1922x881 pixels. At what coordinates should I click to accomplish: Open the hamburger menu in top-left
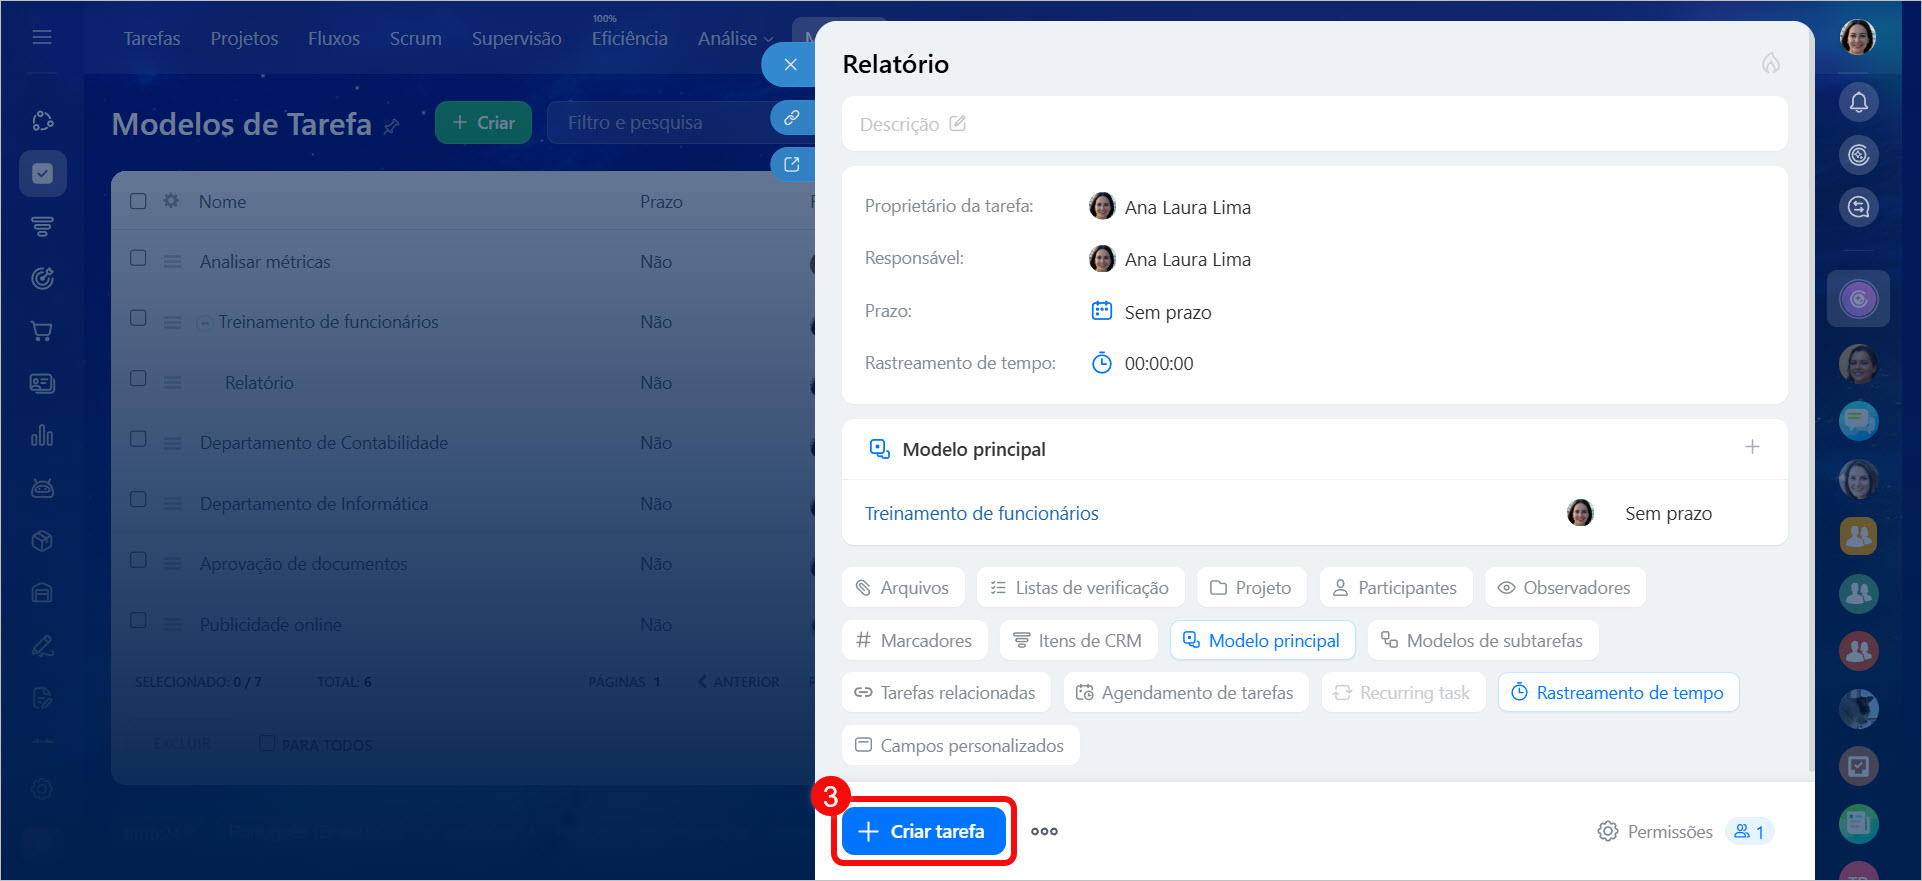[x=42, y=38]
